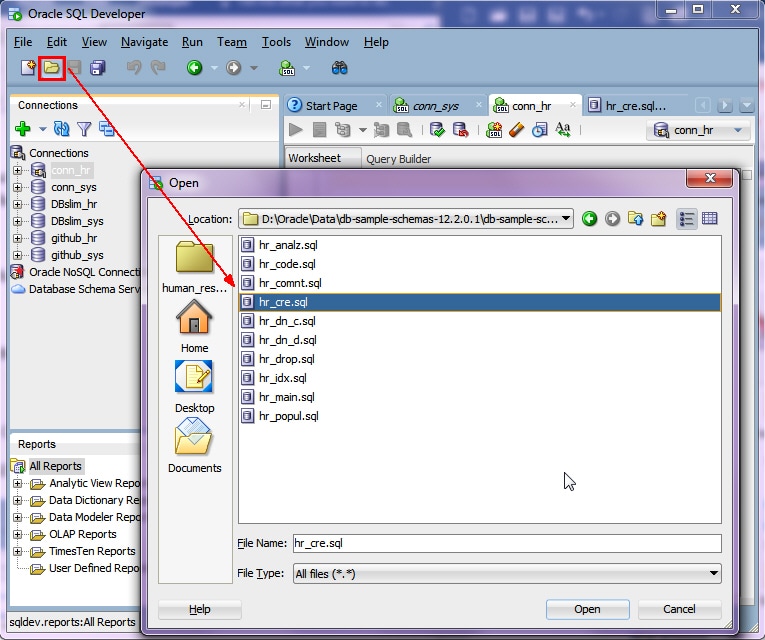Image resolution: width=765 pixels, height=640 pixels.
Task: Open the Team menu
Action: (232, 42)
